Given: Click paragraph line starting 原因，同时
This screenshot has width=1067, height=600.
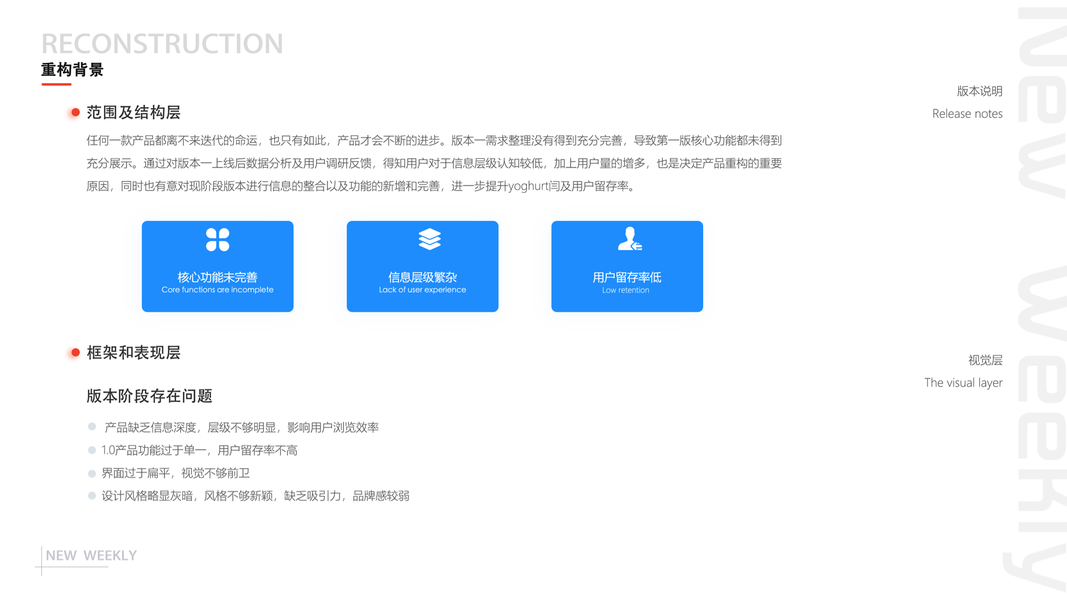Looking at the screenshot, I should pos(362,186).
